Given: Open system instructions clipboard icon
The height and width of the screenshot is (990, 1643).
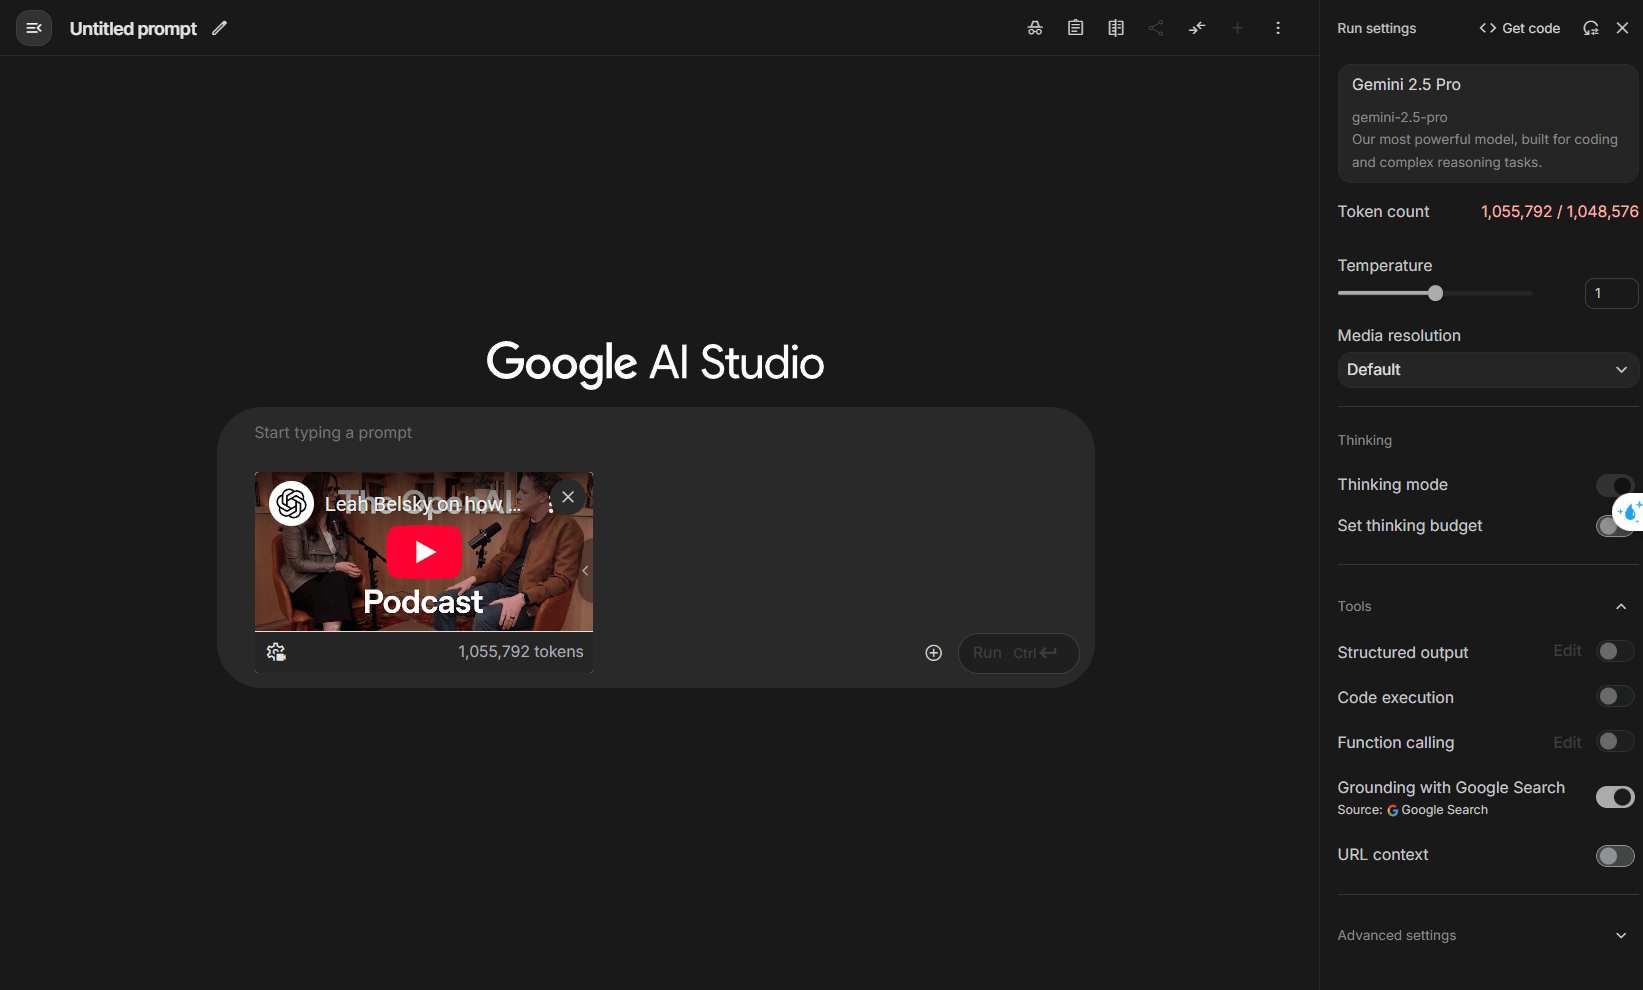Looking at the screenshot, I should coord(1075,28).
